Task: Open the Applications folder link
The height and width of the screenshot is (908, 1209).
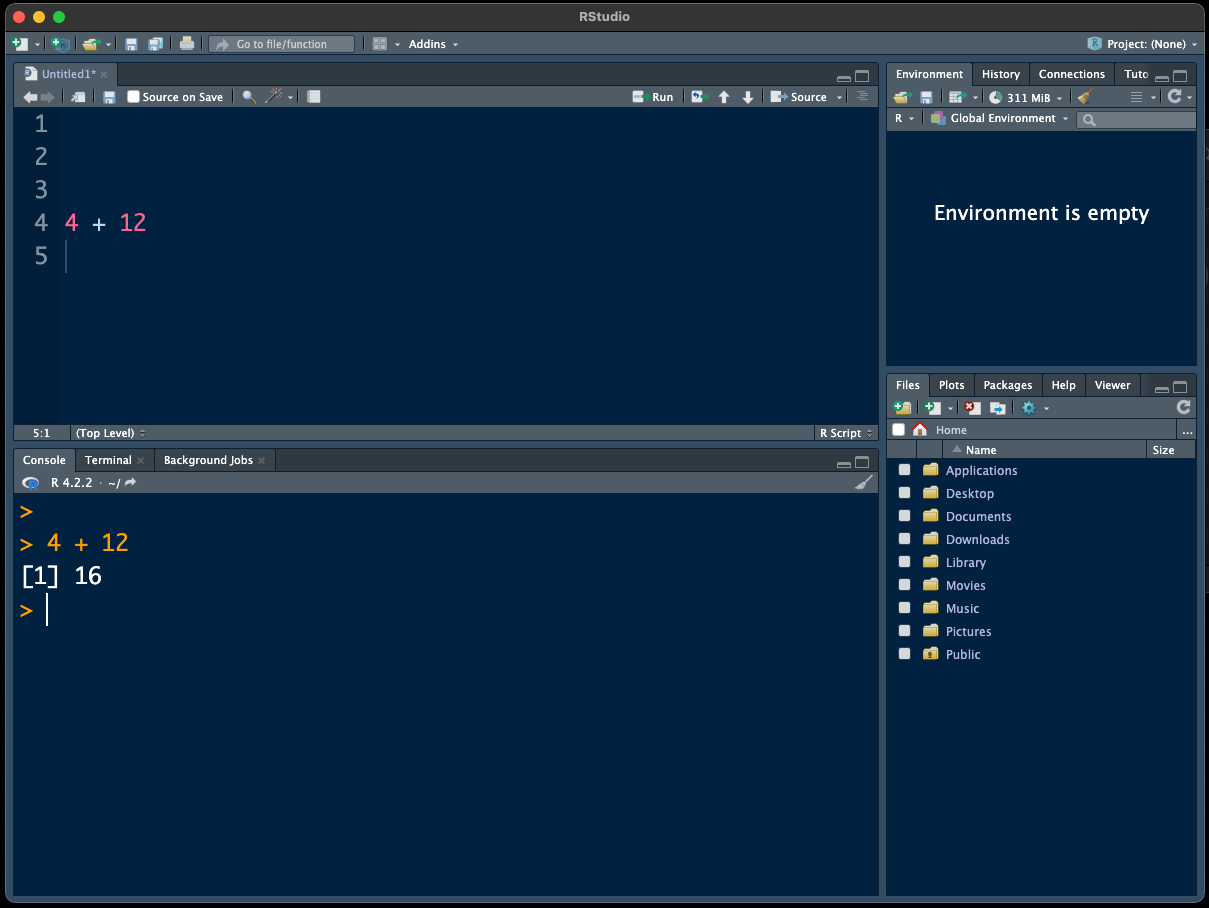Action: tap(981, 471)
